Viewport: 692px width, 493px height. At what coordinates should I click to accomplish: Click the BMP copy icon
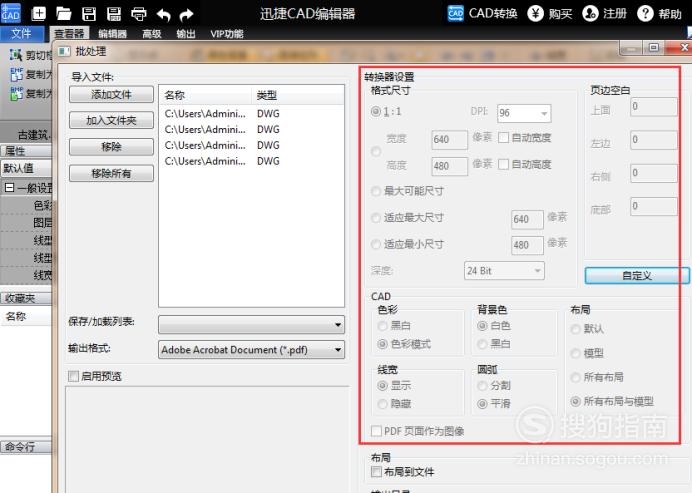(16, 93)
